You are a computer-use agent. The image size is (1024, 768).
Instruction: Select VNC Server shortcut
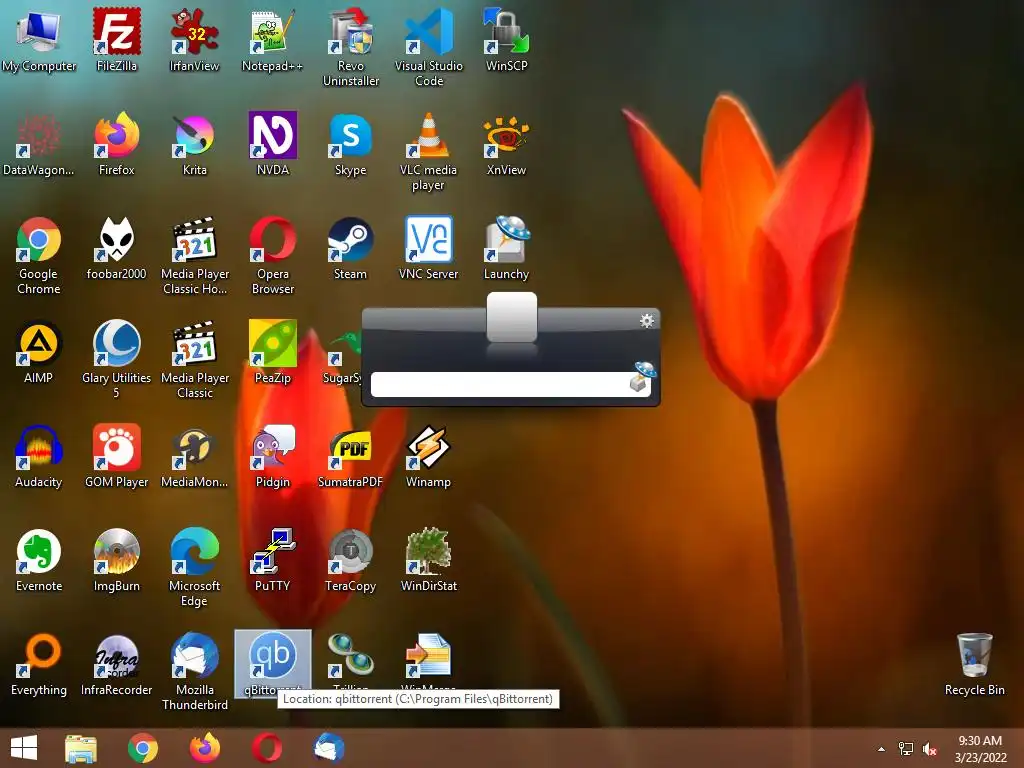pos(428,248)
